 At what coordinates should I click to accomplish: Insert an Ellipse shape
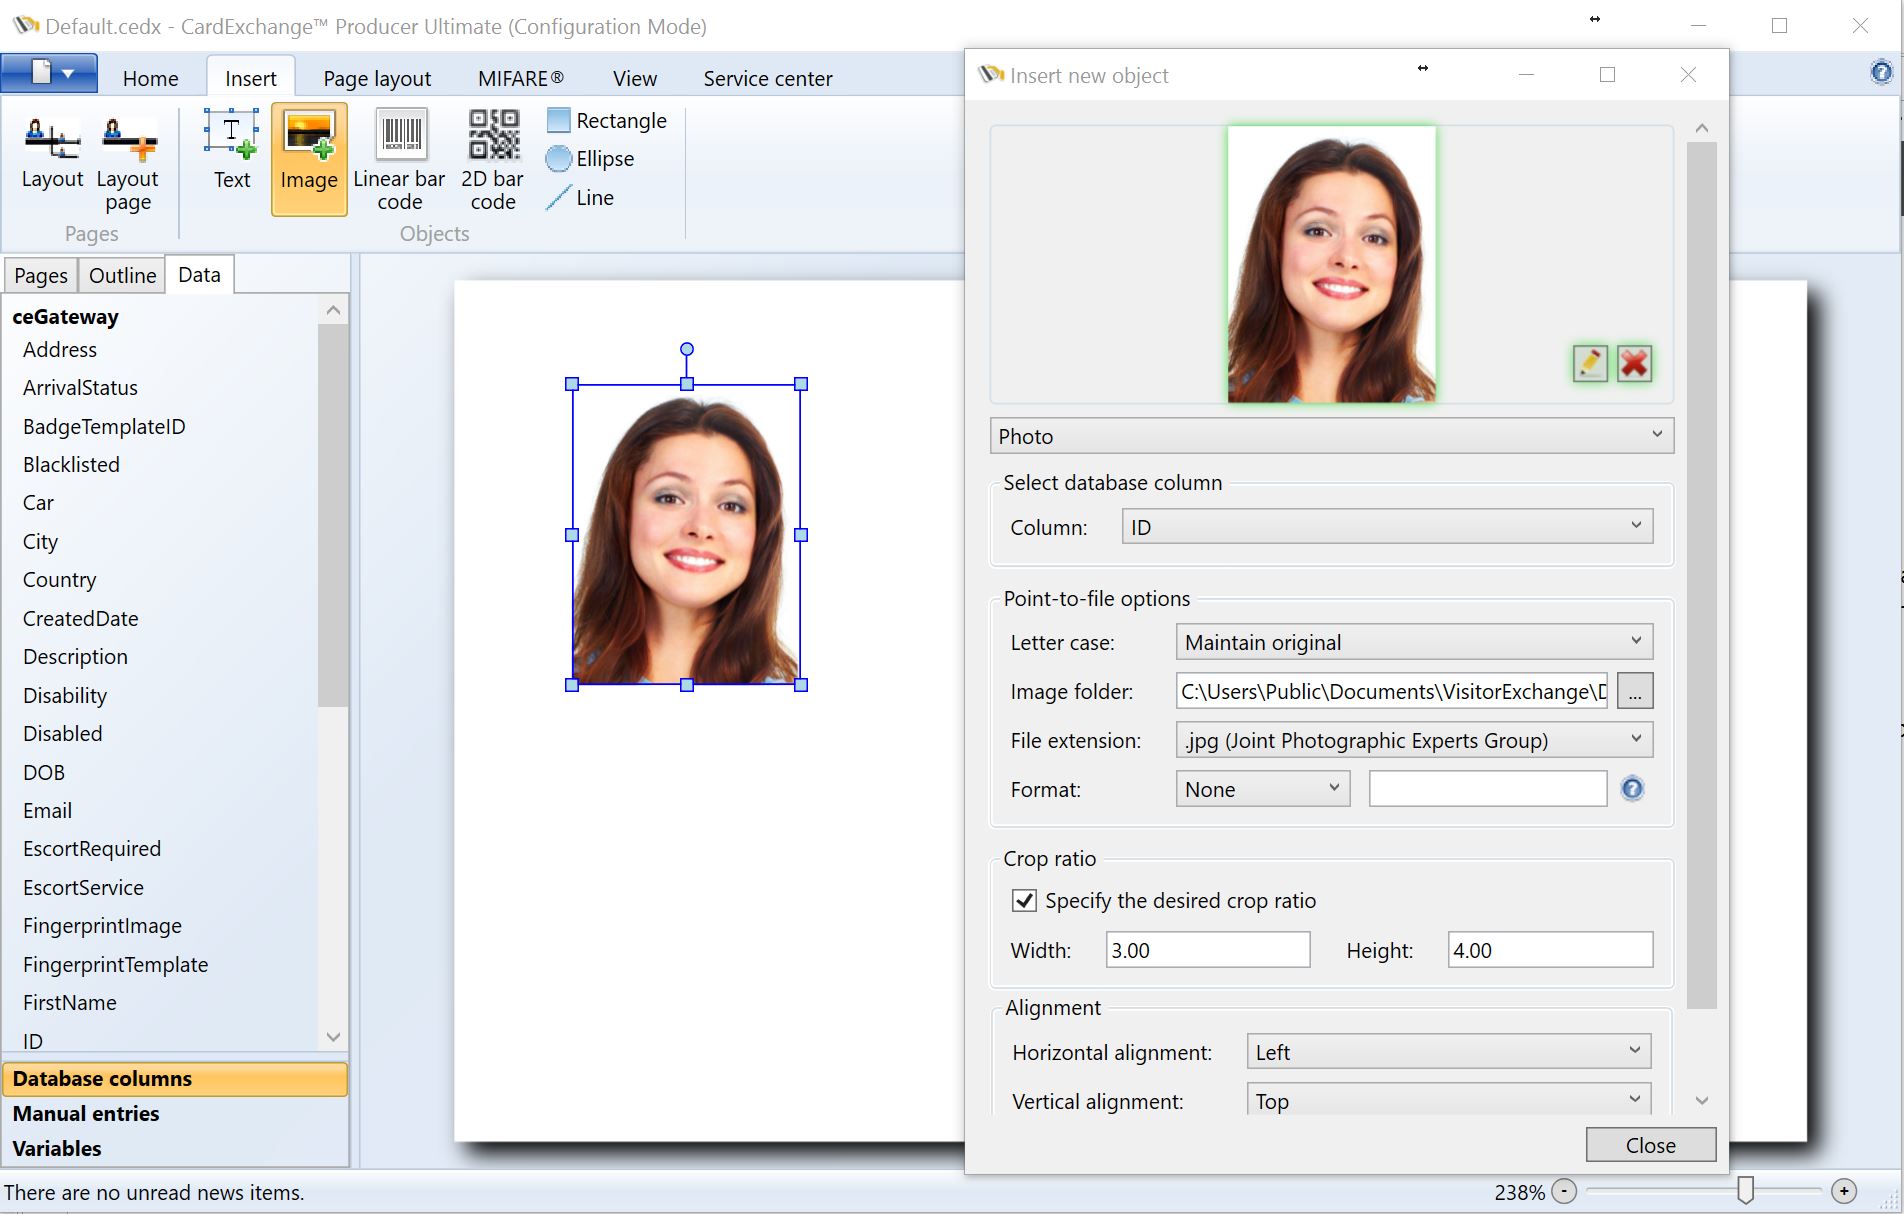(591, 159)
